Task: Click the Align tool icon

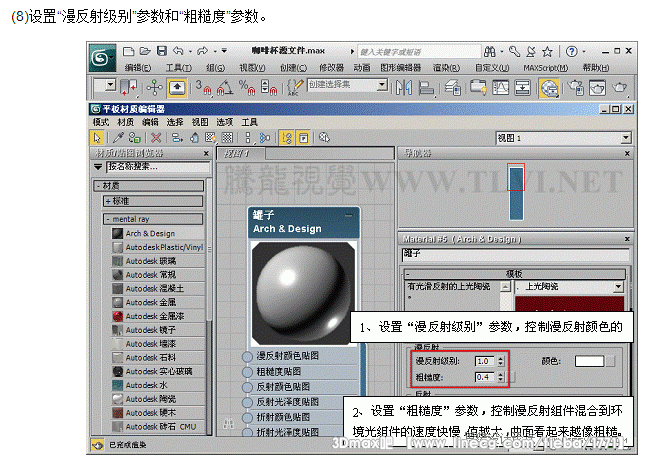Action: [x=426, y=87]
